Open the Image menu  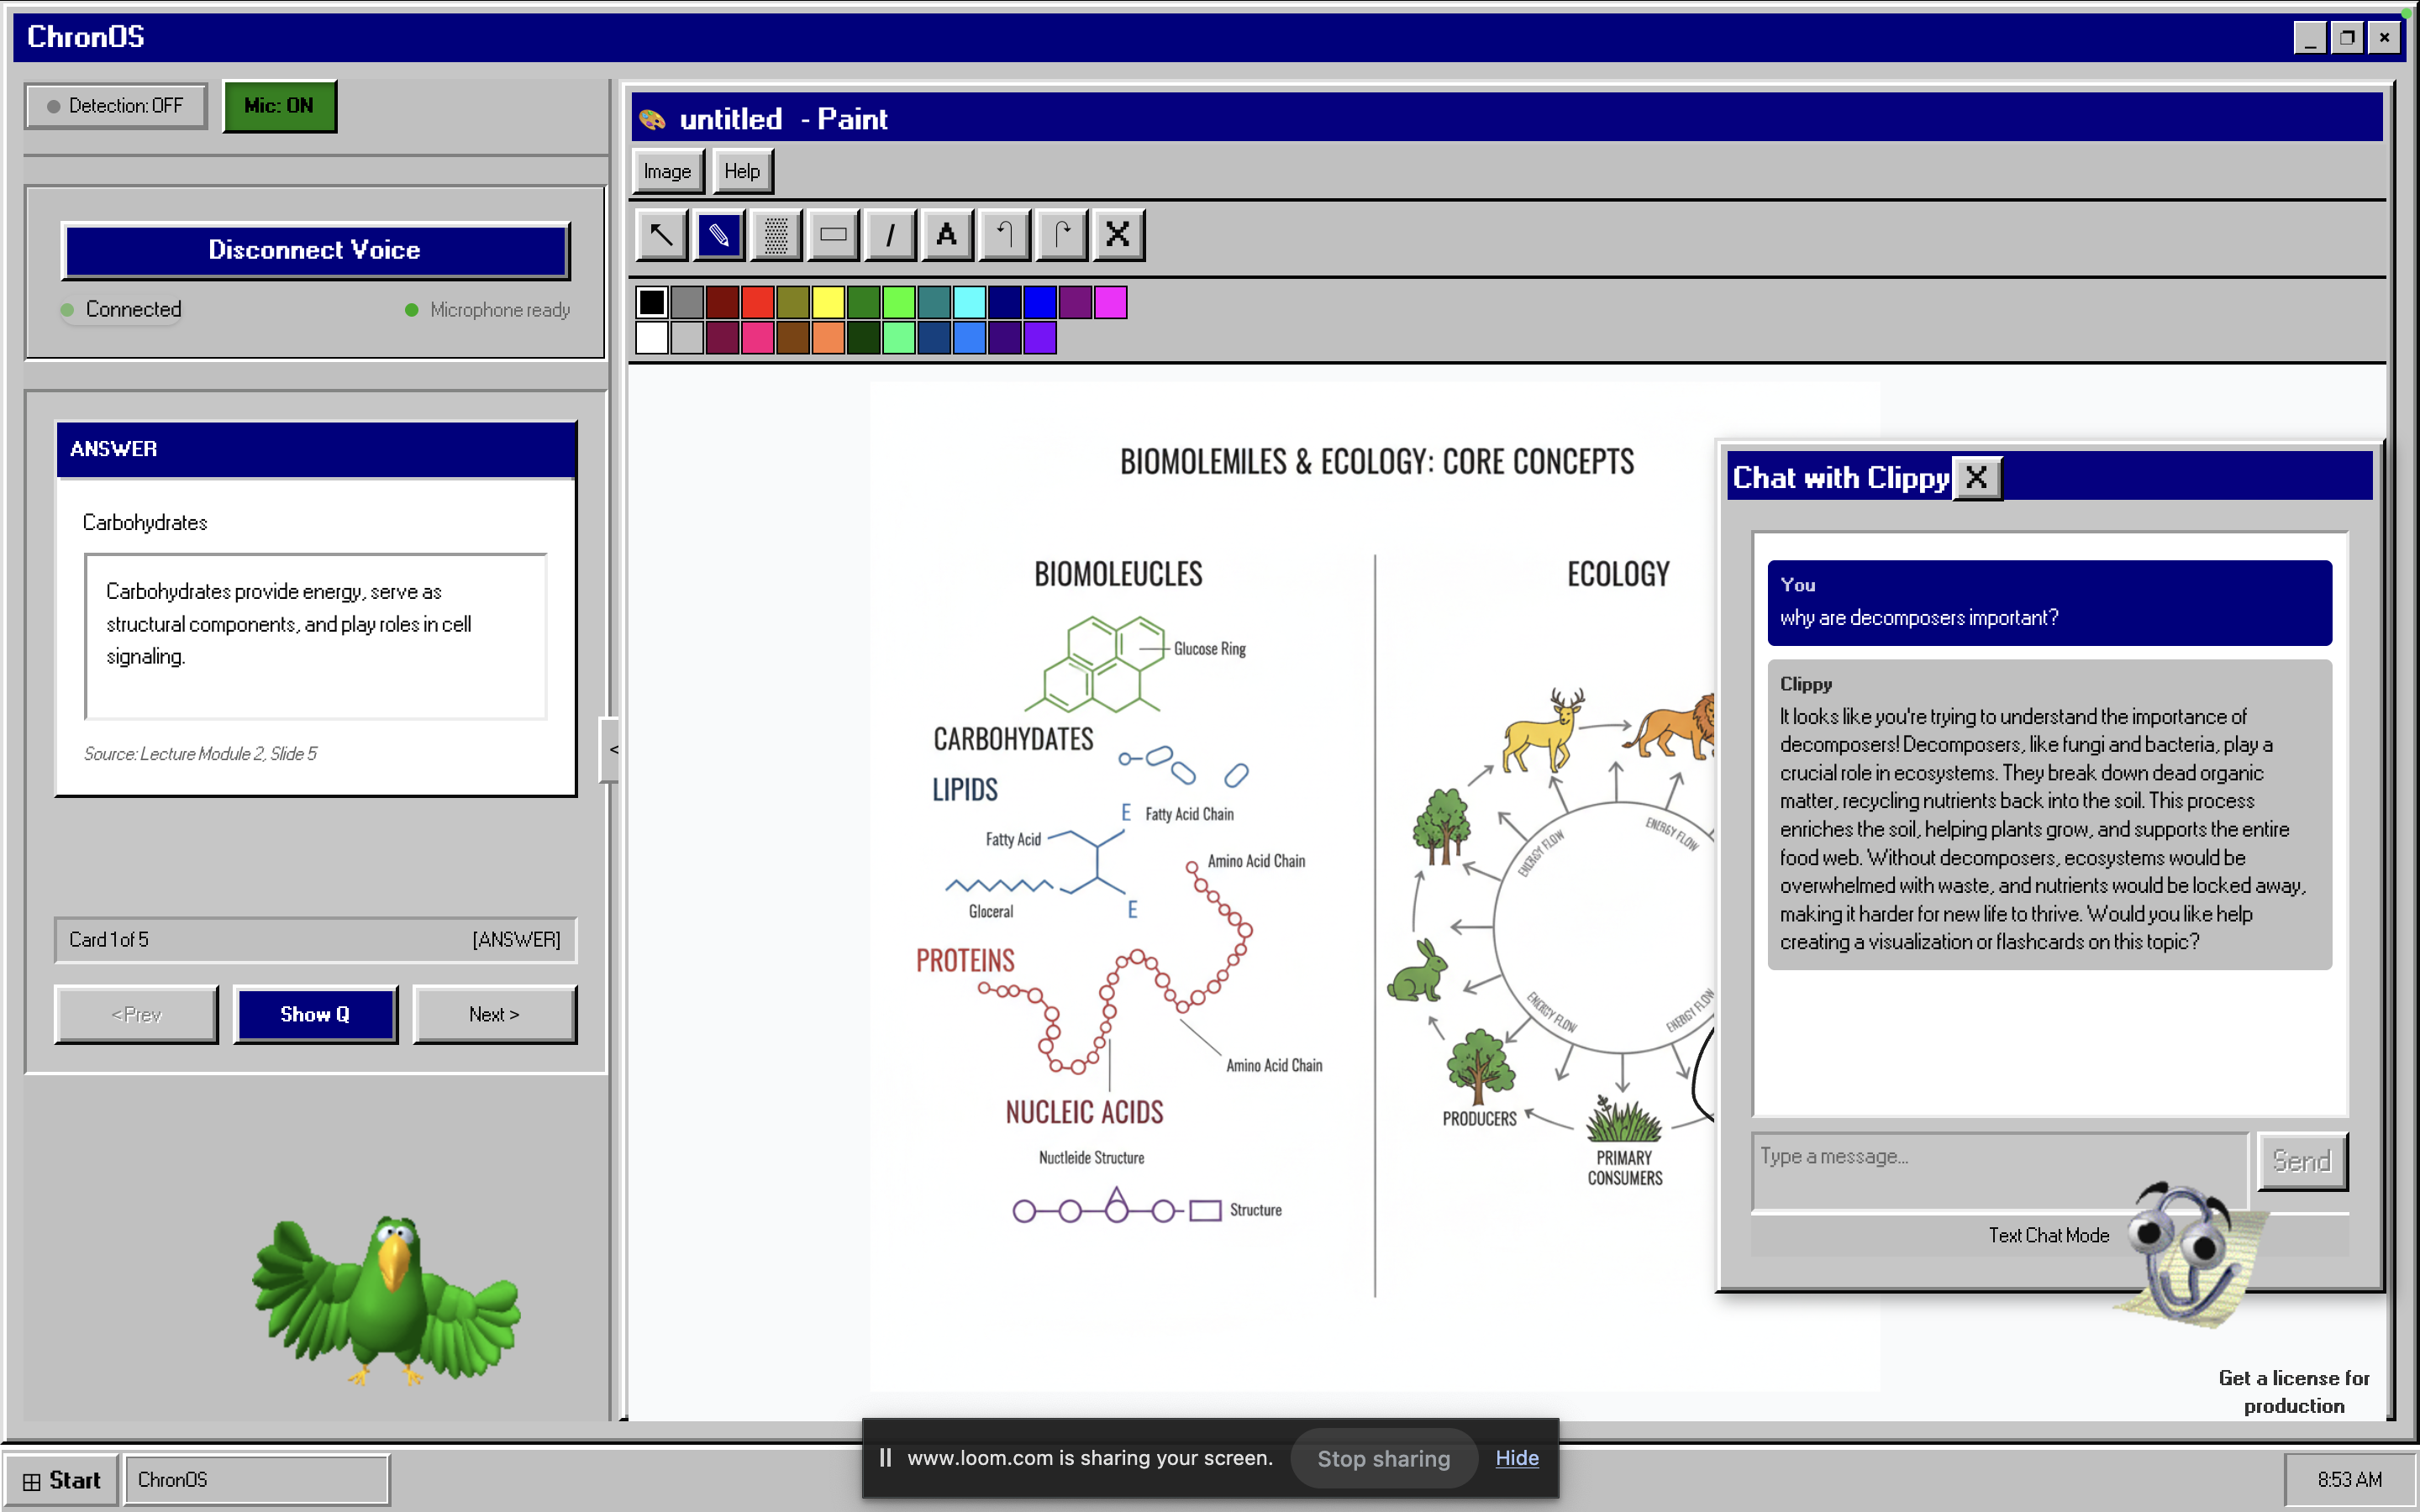667,171
